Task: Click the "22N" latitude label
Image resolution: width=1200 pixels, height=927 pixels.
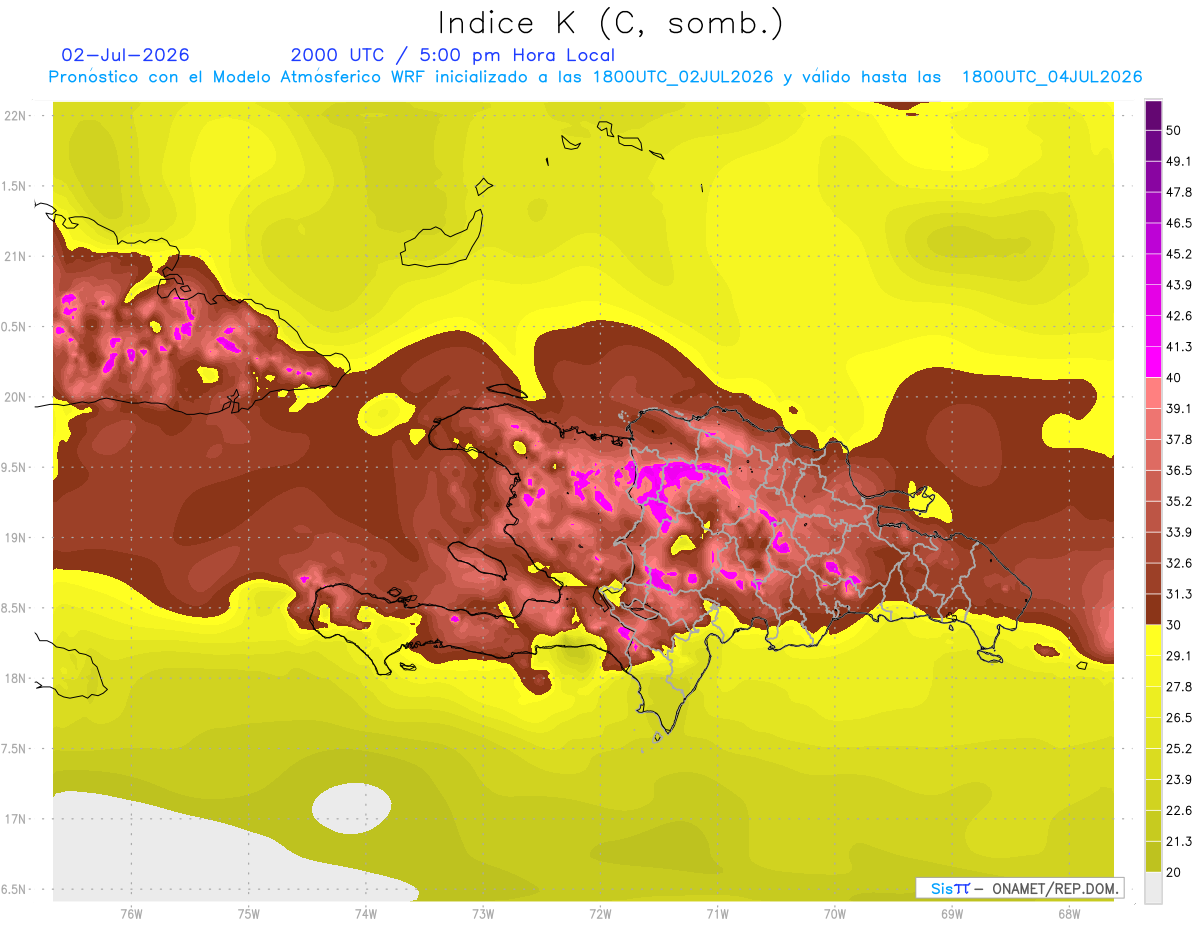Action: [x=14, y=116]
